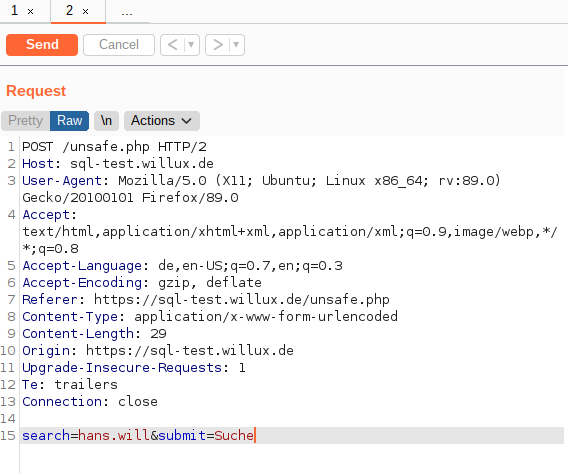Open the forward history dropdown arrow
Image resolution: width=568 pixels, height=473 pixels.
236,45
